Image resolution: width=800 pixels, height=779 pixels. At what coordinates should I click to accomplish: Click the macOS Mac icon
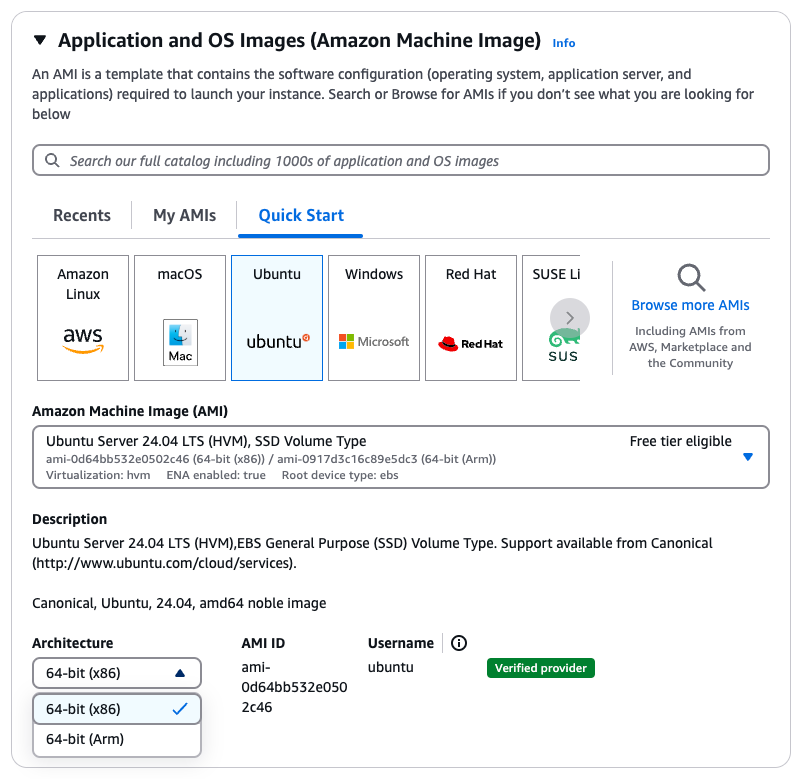point(179,343)
